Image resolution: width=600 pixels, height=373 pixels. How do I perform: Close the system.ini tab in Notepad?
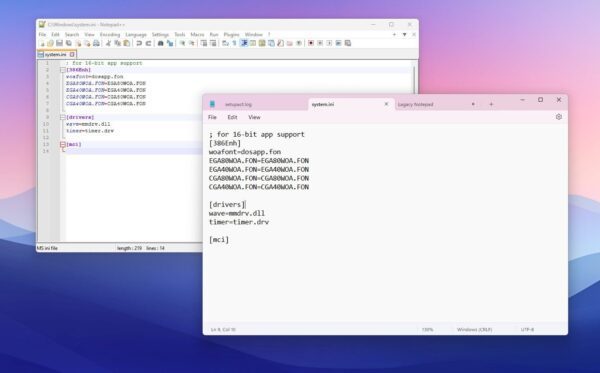[x=386, y=104]
